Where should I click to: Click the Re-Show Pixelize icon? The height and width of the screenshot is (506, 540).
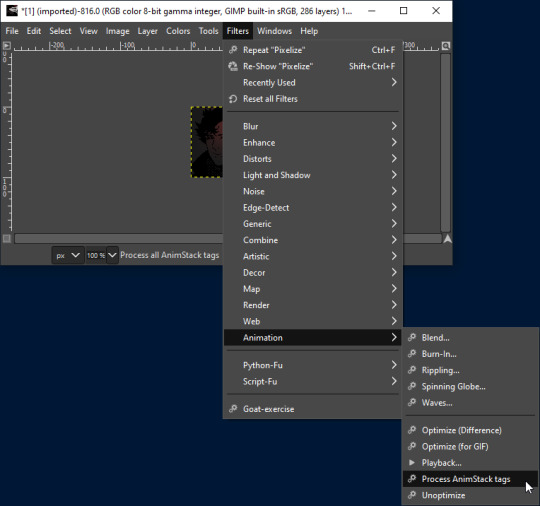coord(233,66)
